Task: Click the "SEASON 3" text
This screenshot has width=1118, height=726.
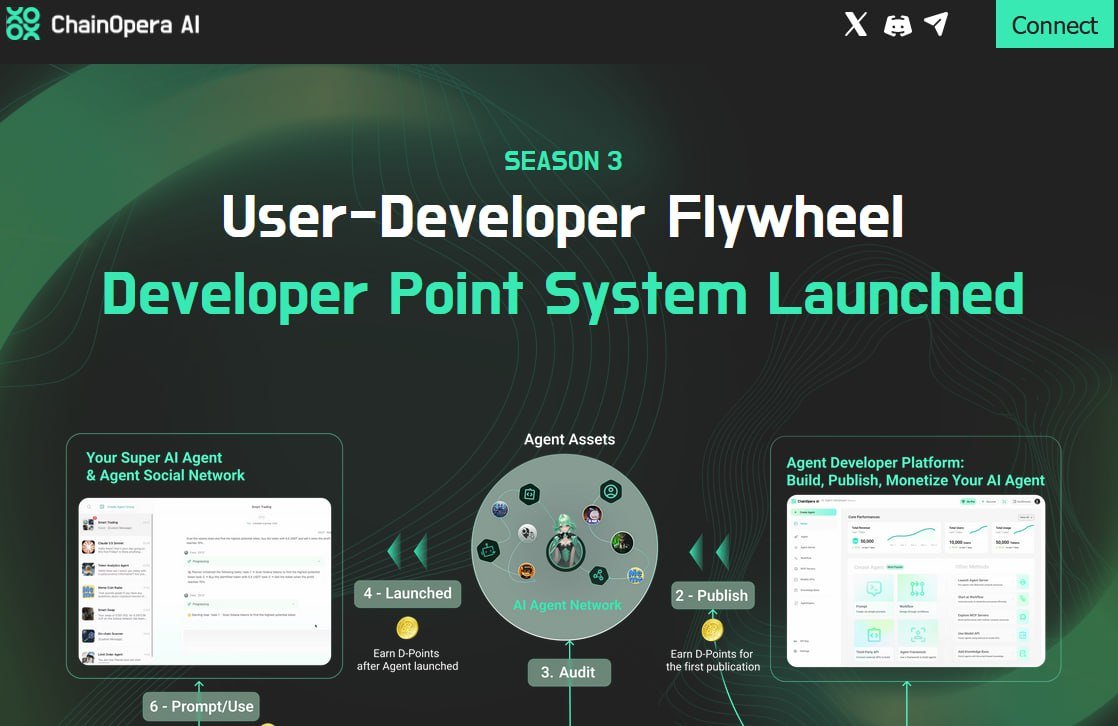Action: tap(563, 161)
